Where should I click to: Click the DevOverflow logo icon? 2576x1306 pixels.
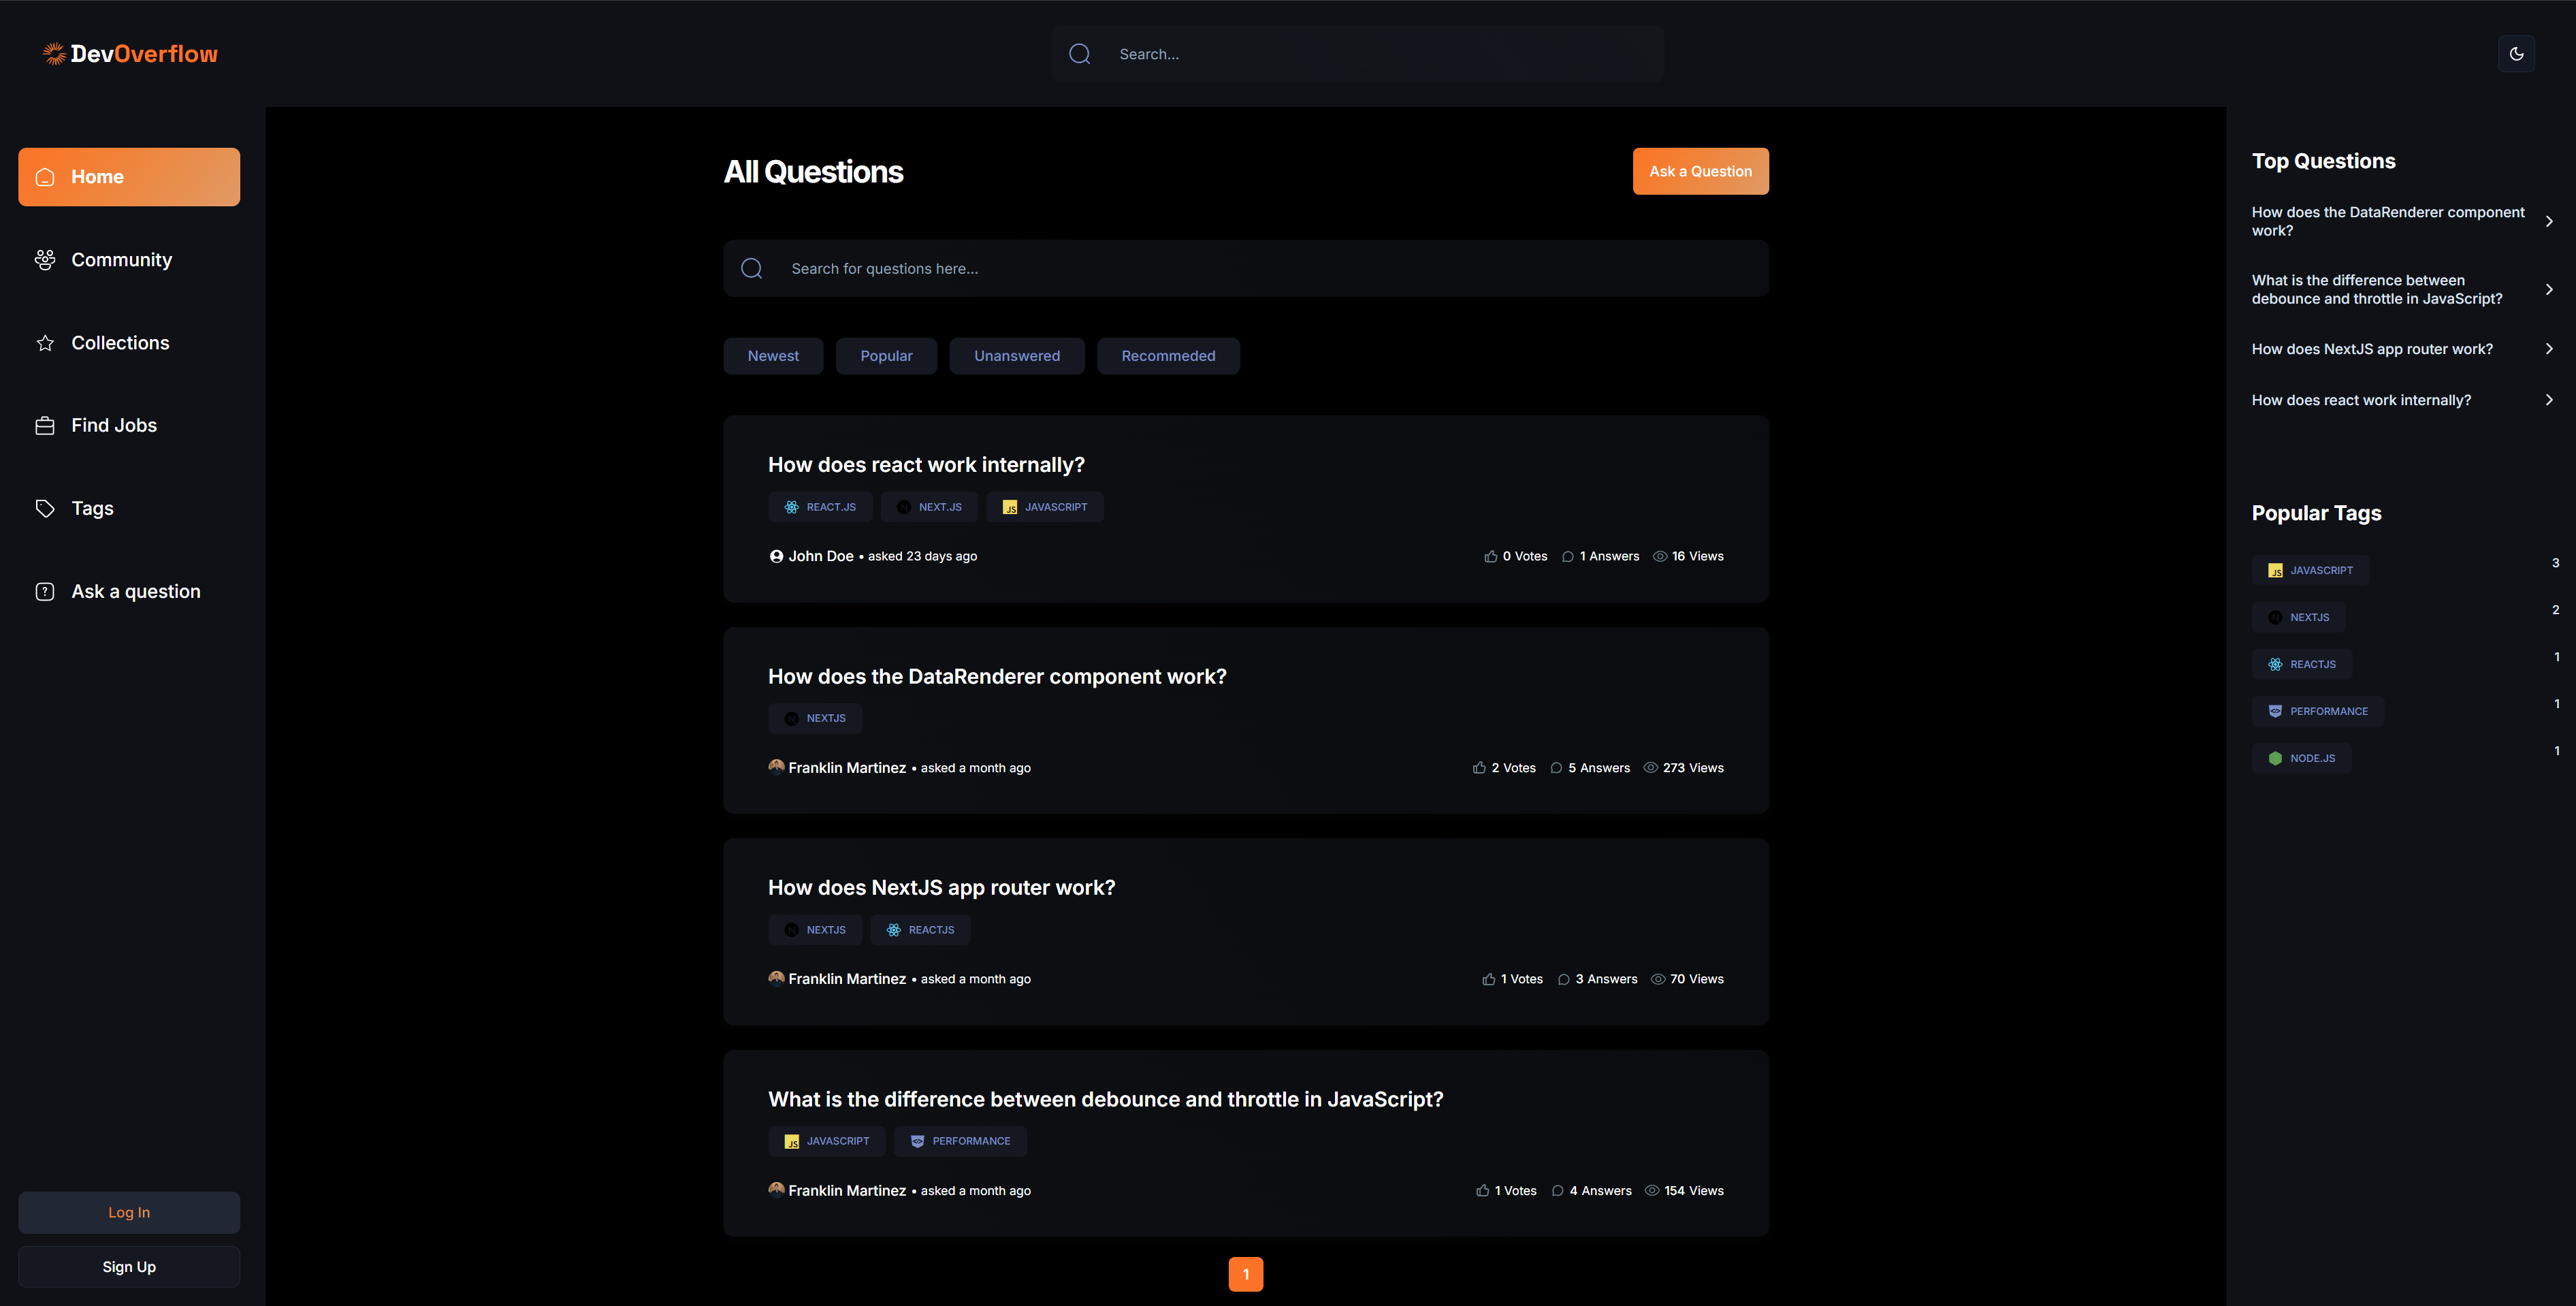tap(54, 54)
